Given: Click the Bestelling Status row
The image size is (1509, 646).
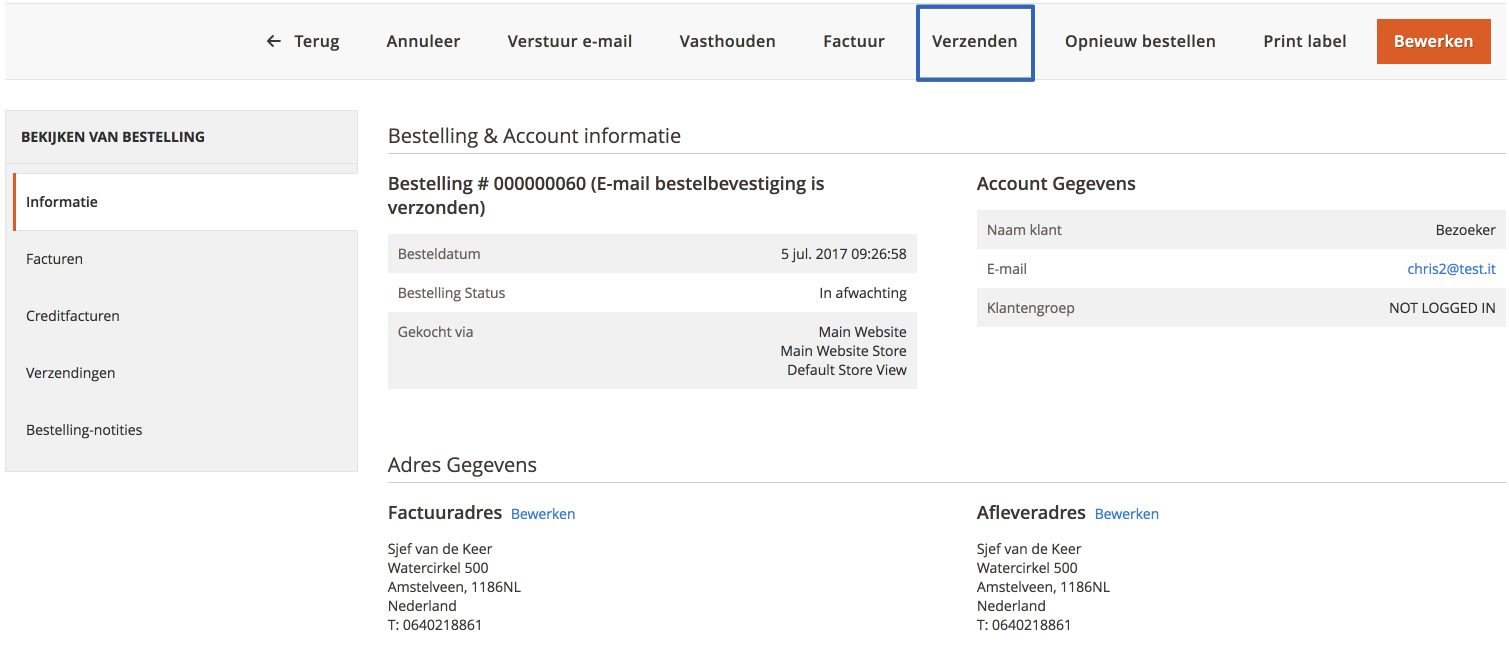Looking at the screenshot, I should coord(650,292).
